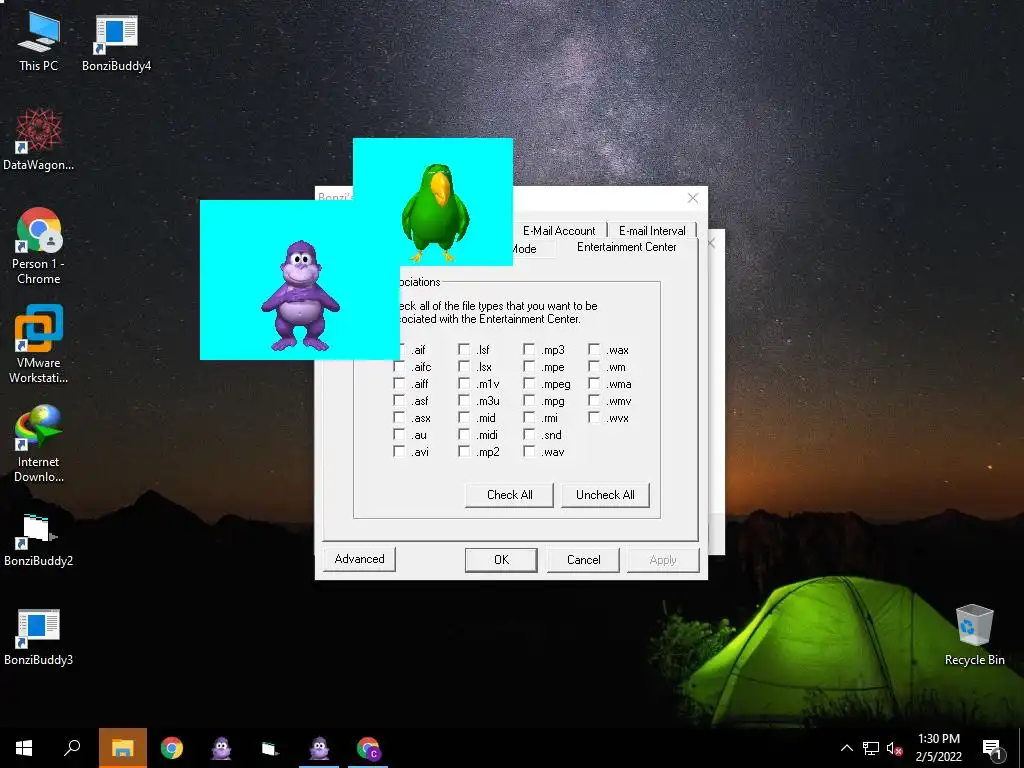Screen dimensions: 1024x768
Task: Tick the .snd checkbox
Action: pyautogui.click(x=529, y=434)
